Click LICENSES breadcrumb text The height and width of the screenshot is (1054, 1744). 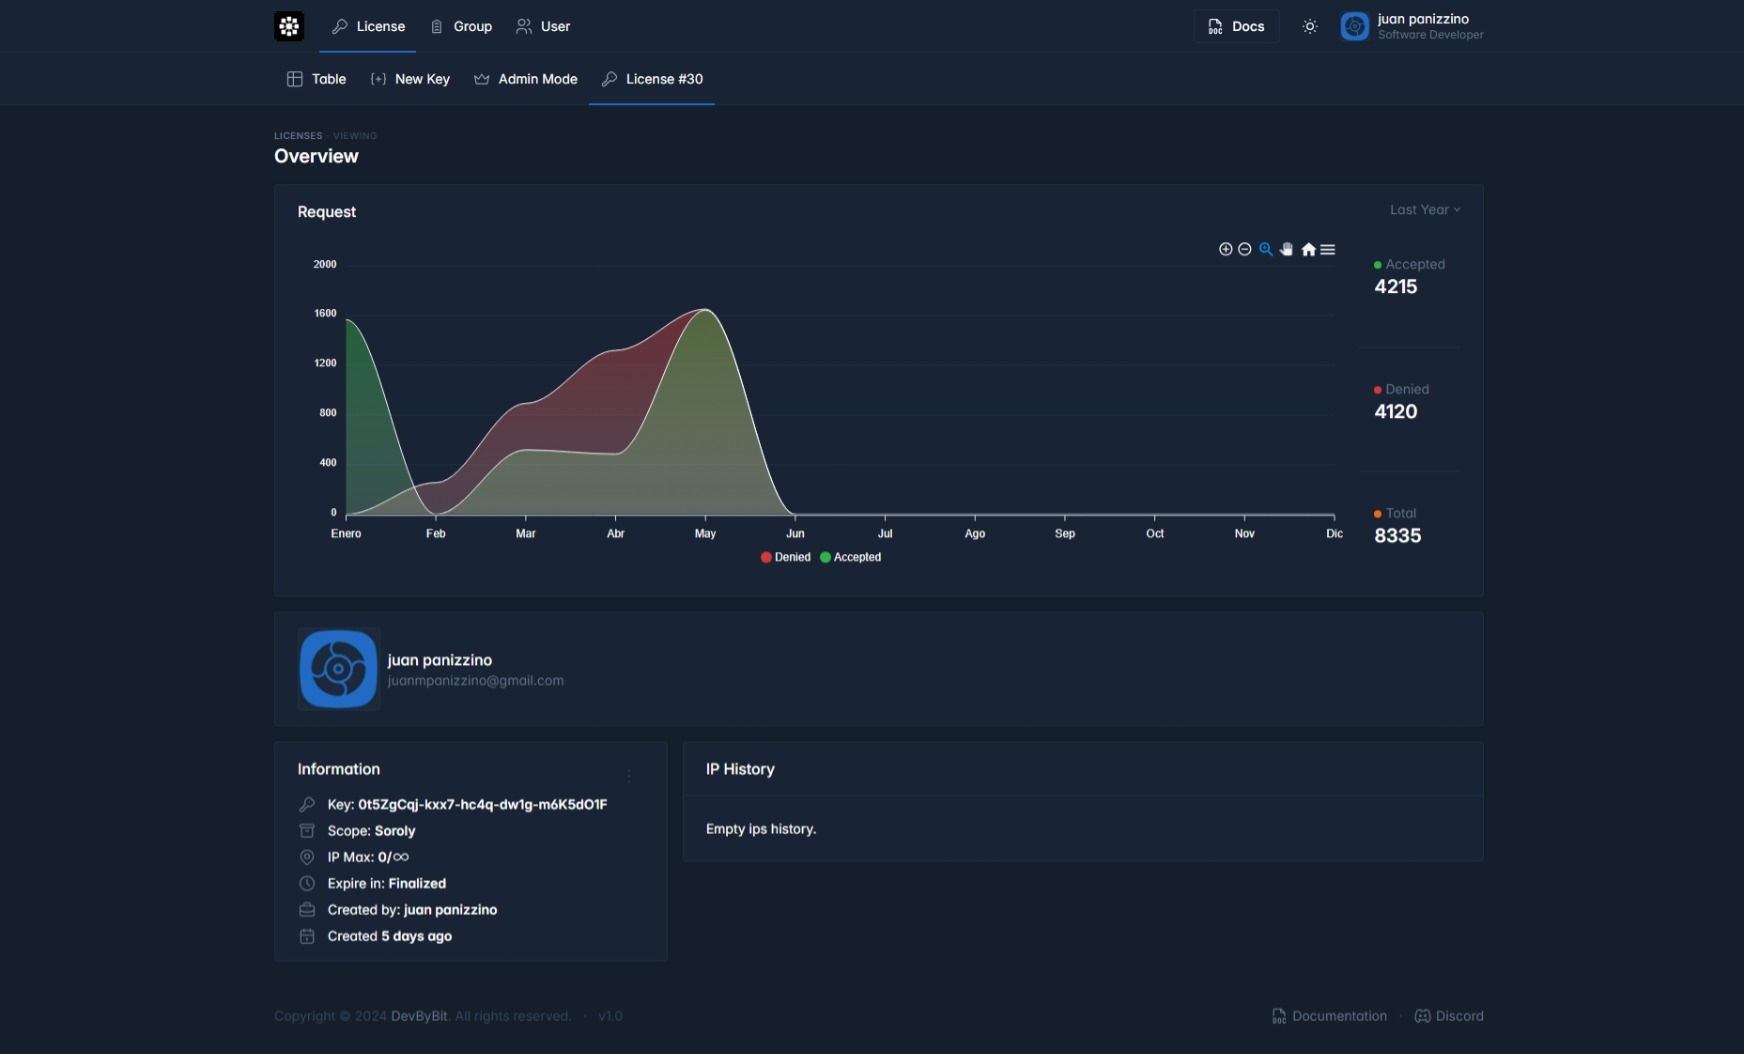click(298, 136)
